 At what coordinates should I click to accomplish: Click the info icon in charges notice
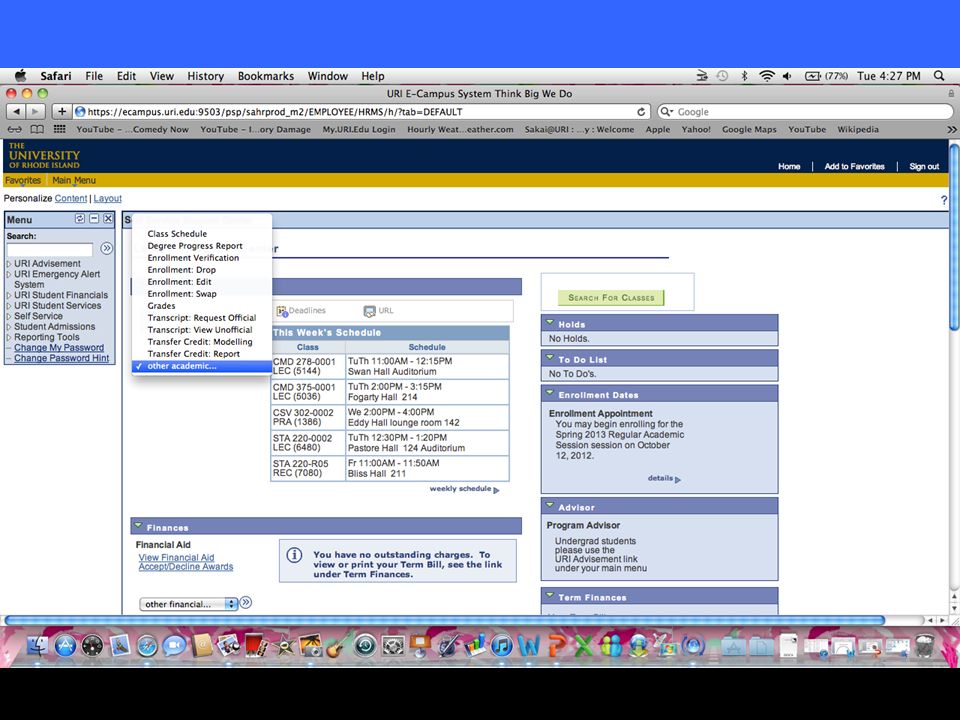[x=294, y=555]
